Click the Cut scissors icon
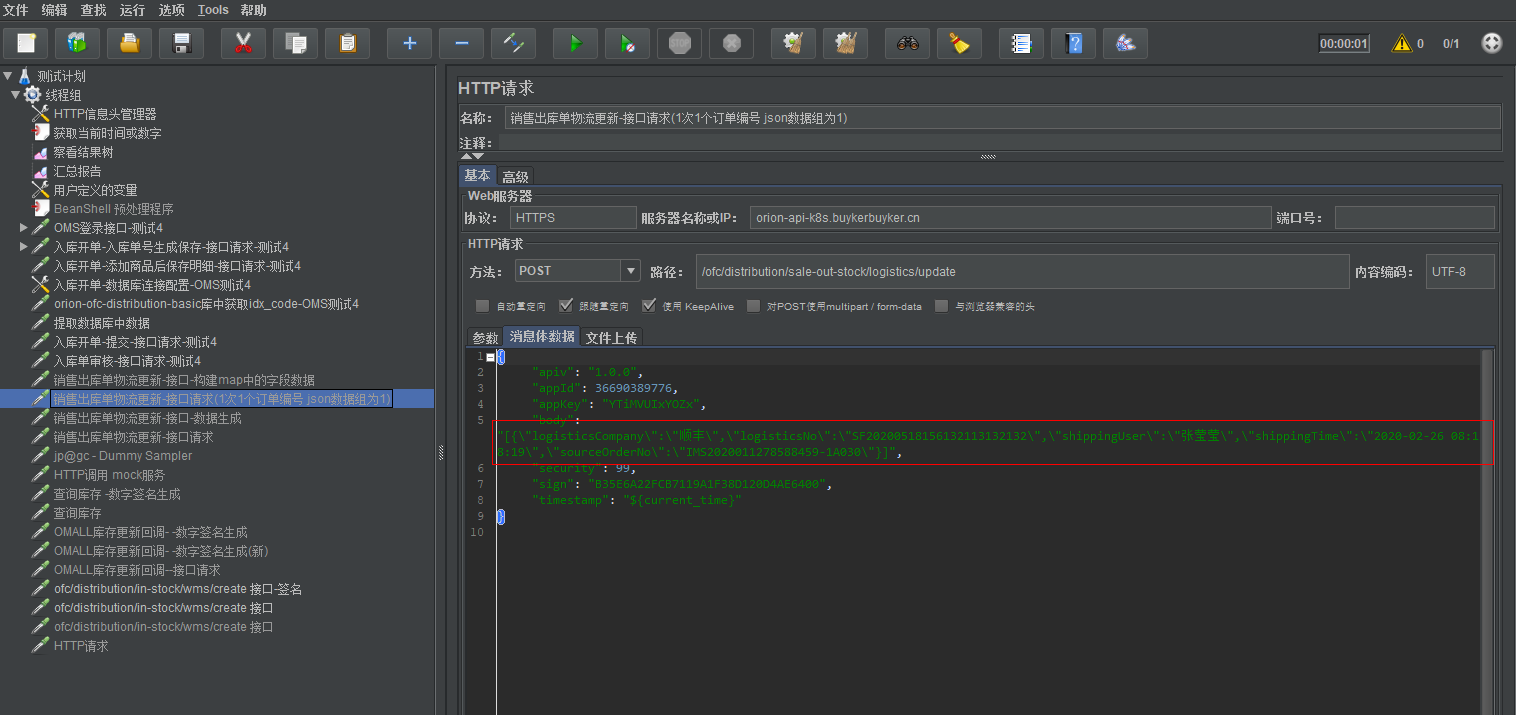Viewport: 1516px width, 715px height. [x=243, y=43]
